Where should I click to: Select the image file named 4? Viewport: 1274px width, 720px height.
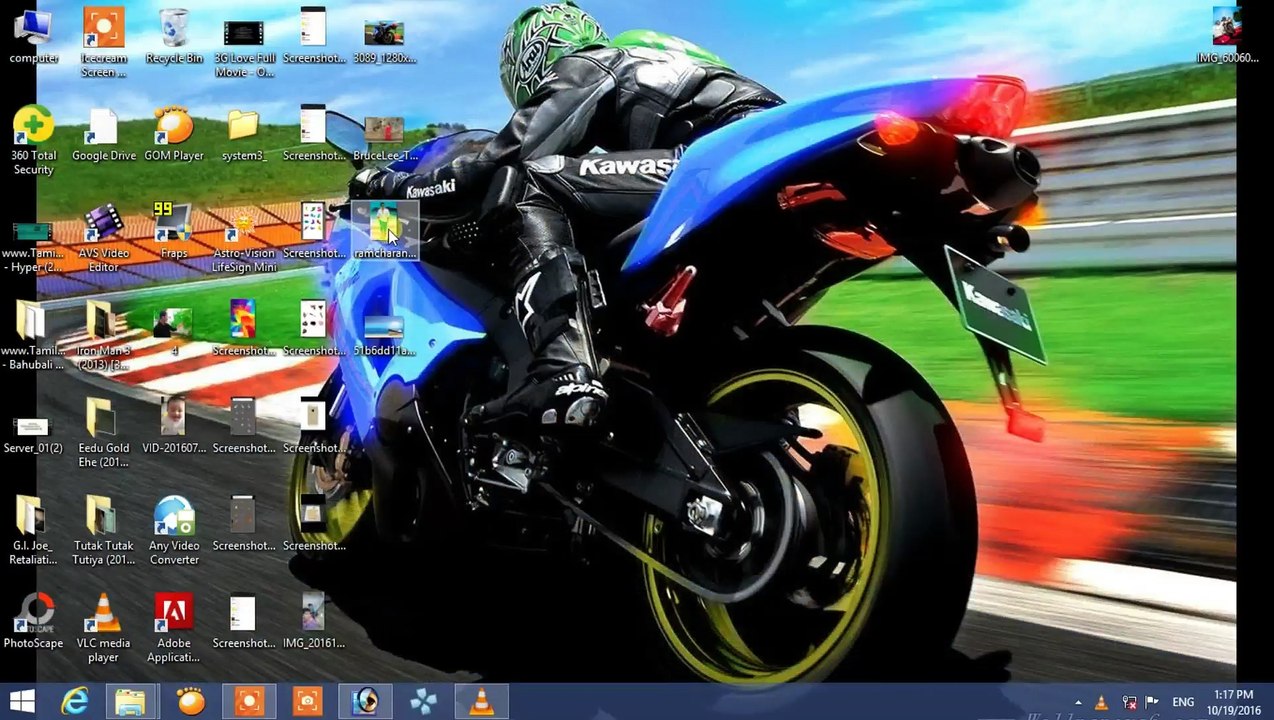(174, 331)
